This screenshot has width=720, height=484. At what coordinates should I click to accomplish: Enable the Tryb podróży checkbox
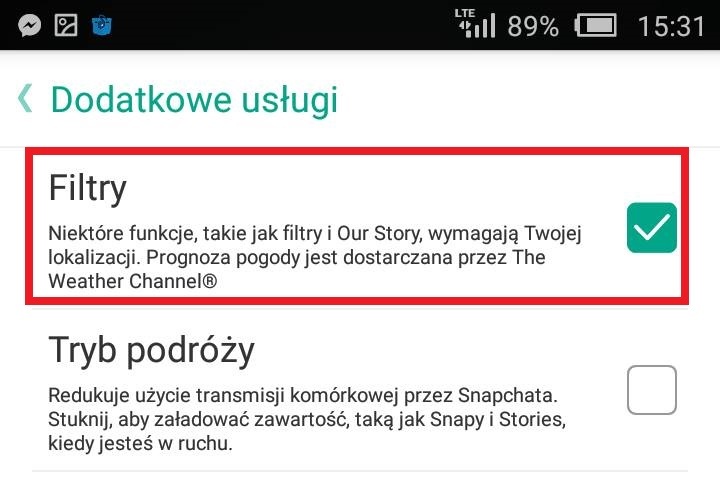point(652,390)
